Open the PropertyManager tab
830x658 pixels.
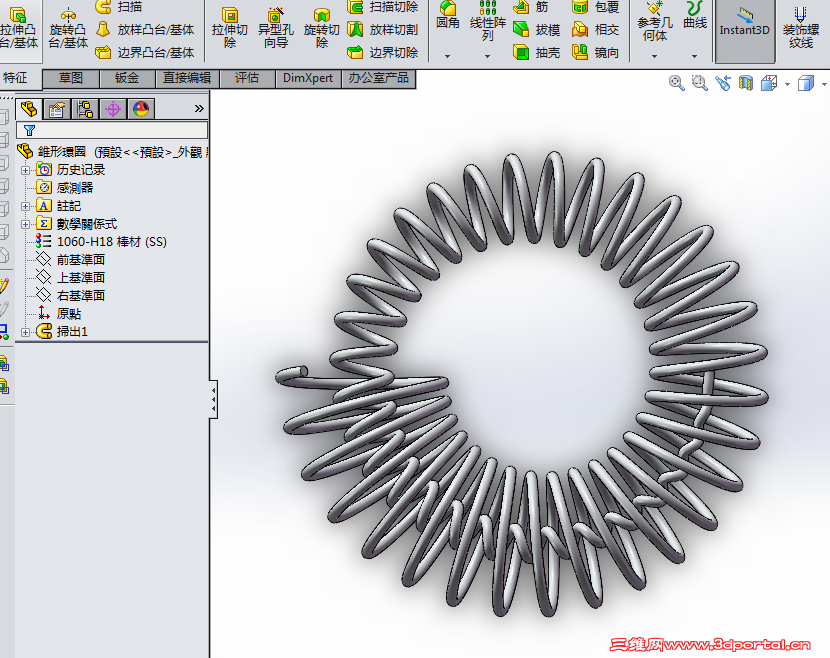57,109
